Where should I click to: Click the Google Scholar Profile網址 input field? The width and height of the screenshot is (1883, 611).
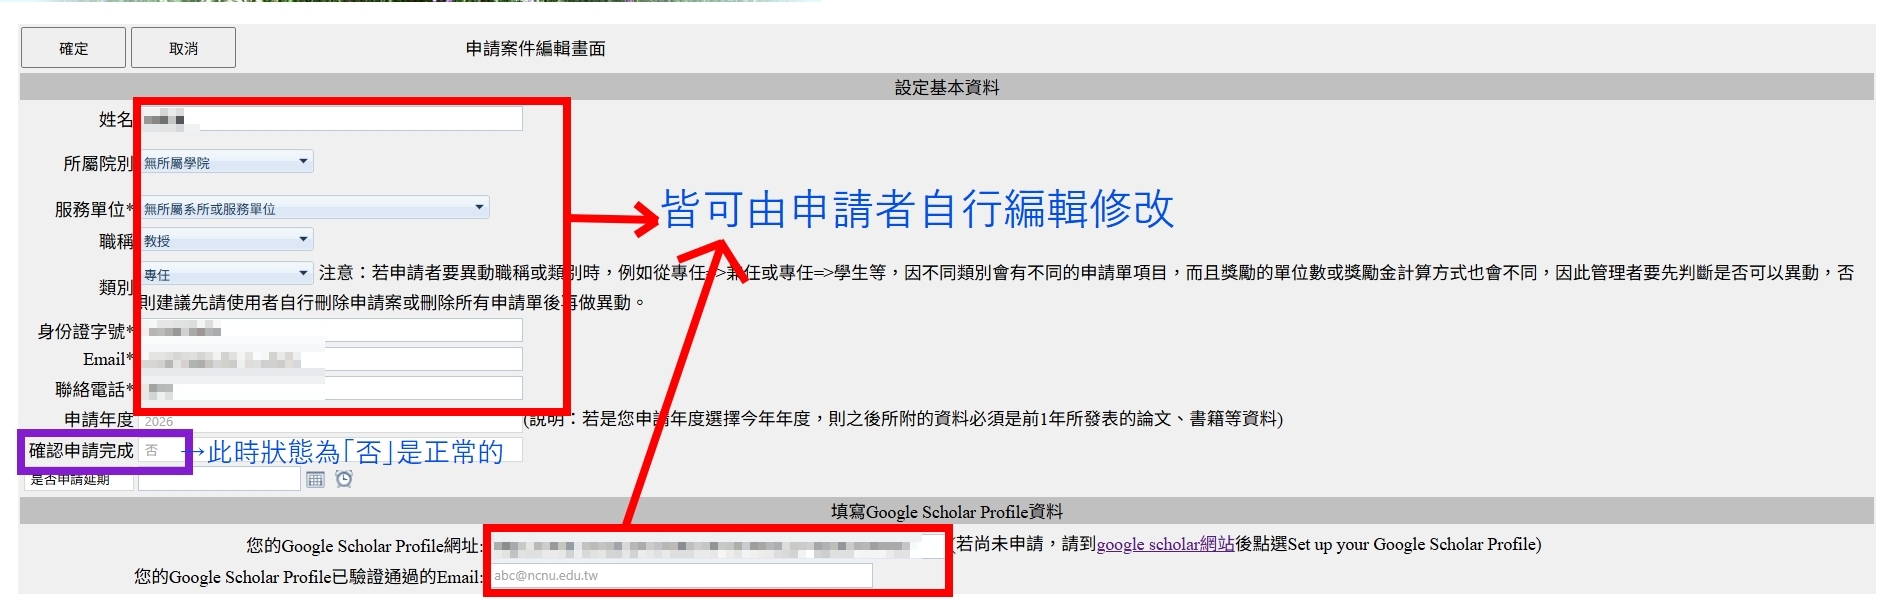click(x=716, y=546)
